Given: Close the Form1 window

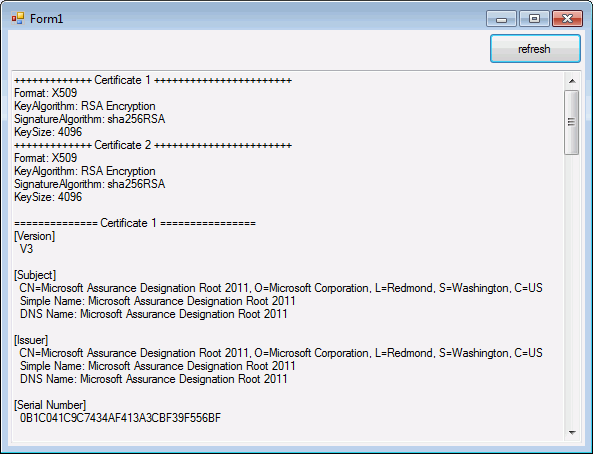Looking at the screenshot, I should [567, 19].
